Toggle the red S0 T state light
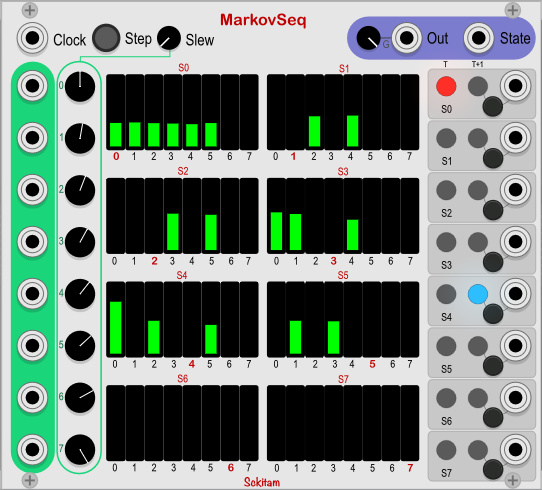Screen dimensions: 542x490 tap(446, 86)
